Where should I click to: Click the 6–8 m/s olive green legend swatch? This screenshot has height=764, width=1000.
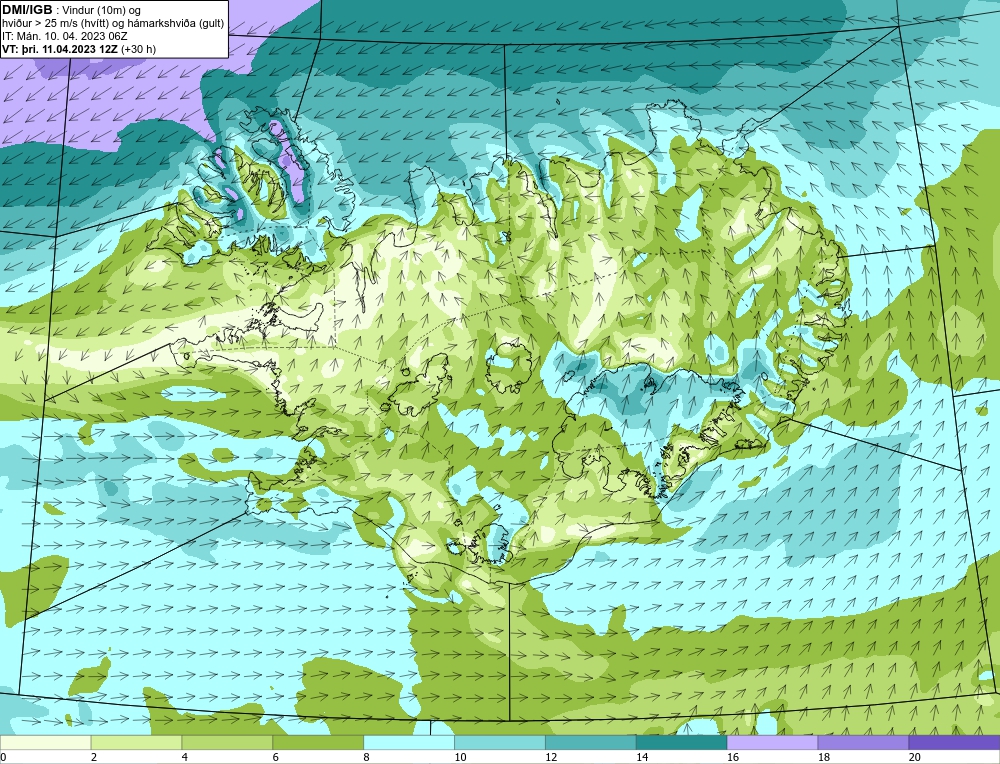point(318,742)
